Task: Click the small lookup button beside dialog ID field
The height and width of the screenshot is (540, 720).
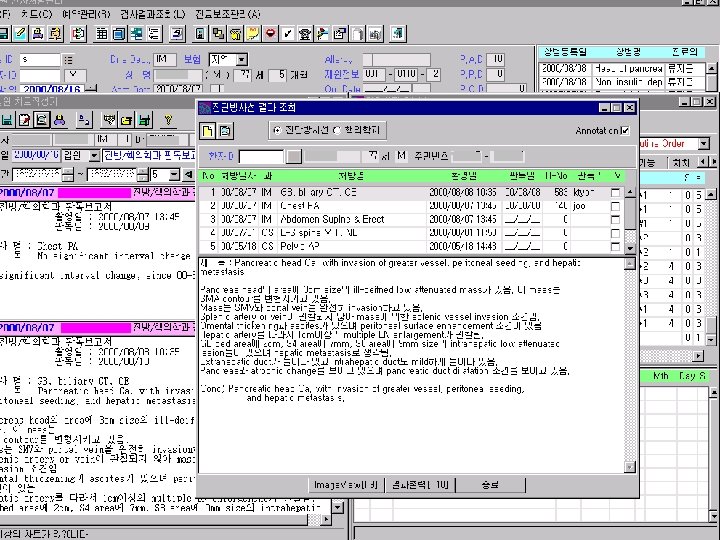Action: coord(294,157)
